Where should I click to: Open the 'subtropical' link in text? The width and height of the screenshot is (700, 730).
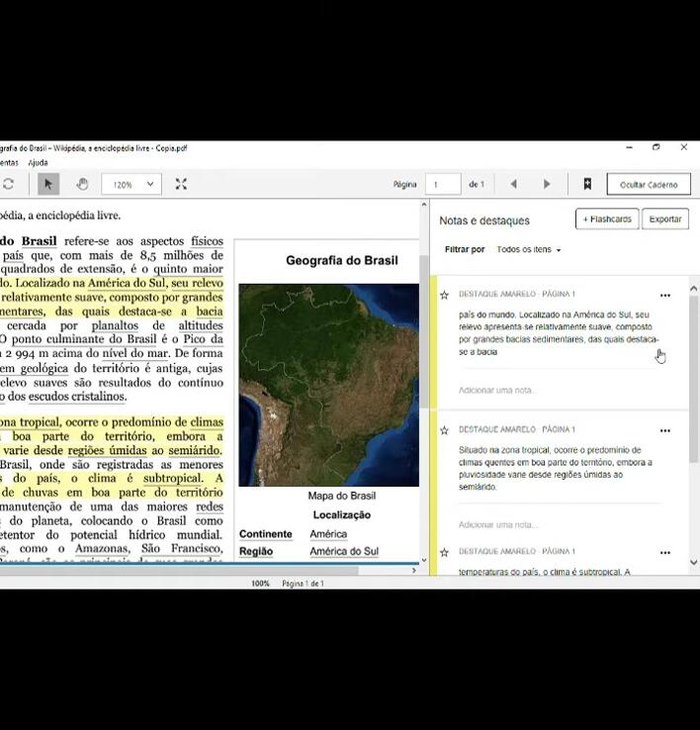tap(173, 479)
